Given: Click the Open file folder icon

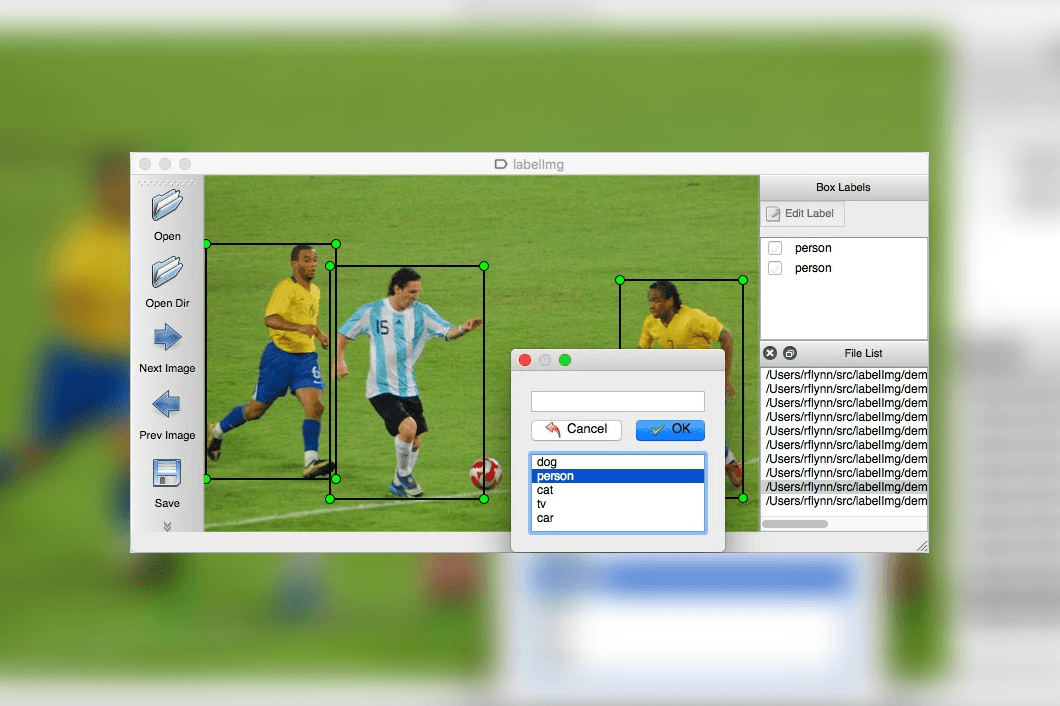Looking at the screenshot, I should click(167, 205).
